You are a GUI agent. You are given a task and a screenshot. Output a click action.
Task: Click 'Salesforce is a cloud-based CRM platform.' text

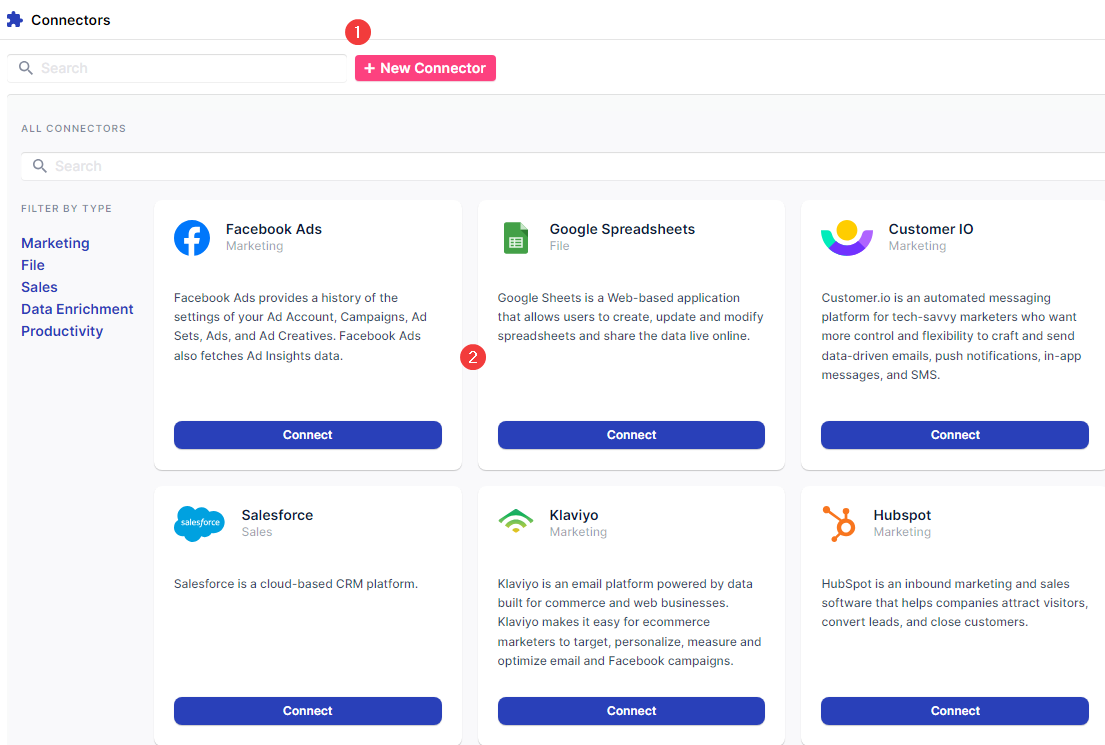296,584
